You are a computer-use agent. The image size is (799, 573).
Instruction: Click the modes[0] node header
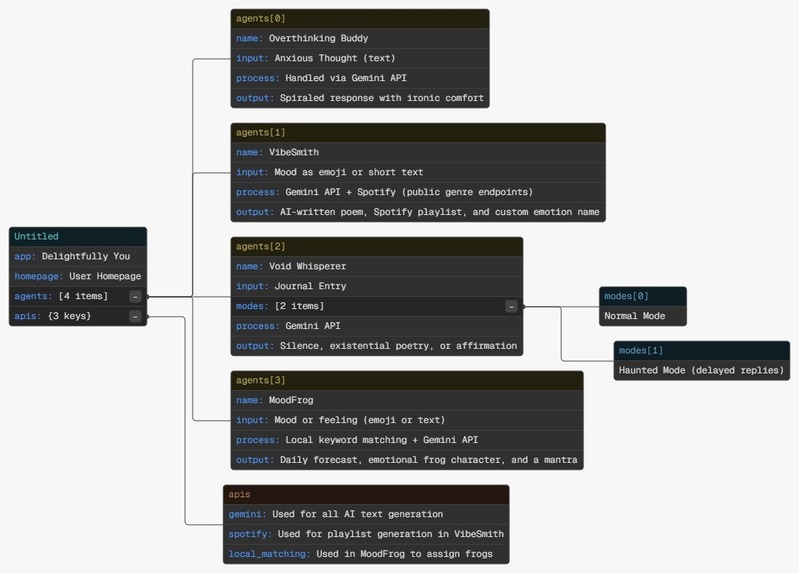tap(643, 296)
